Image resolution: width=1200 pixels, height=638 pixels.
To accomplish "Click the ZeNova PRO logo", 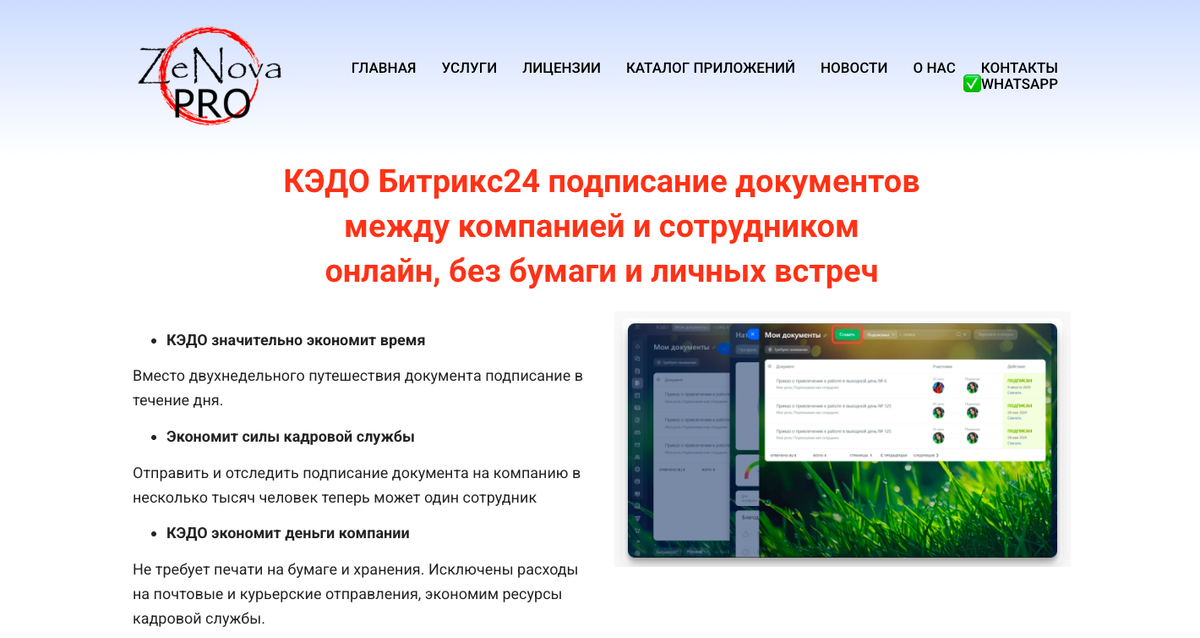I will tap(210, 76).
